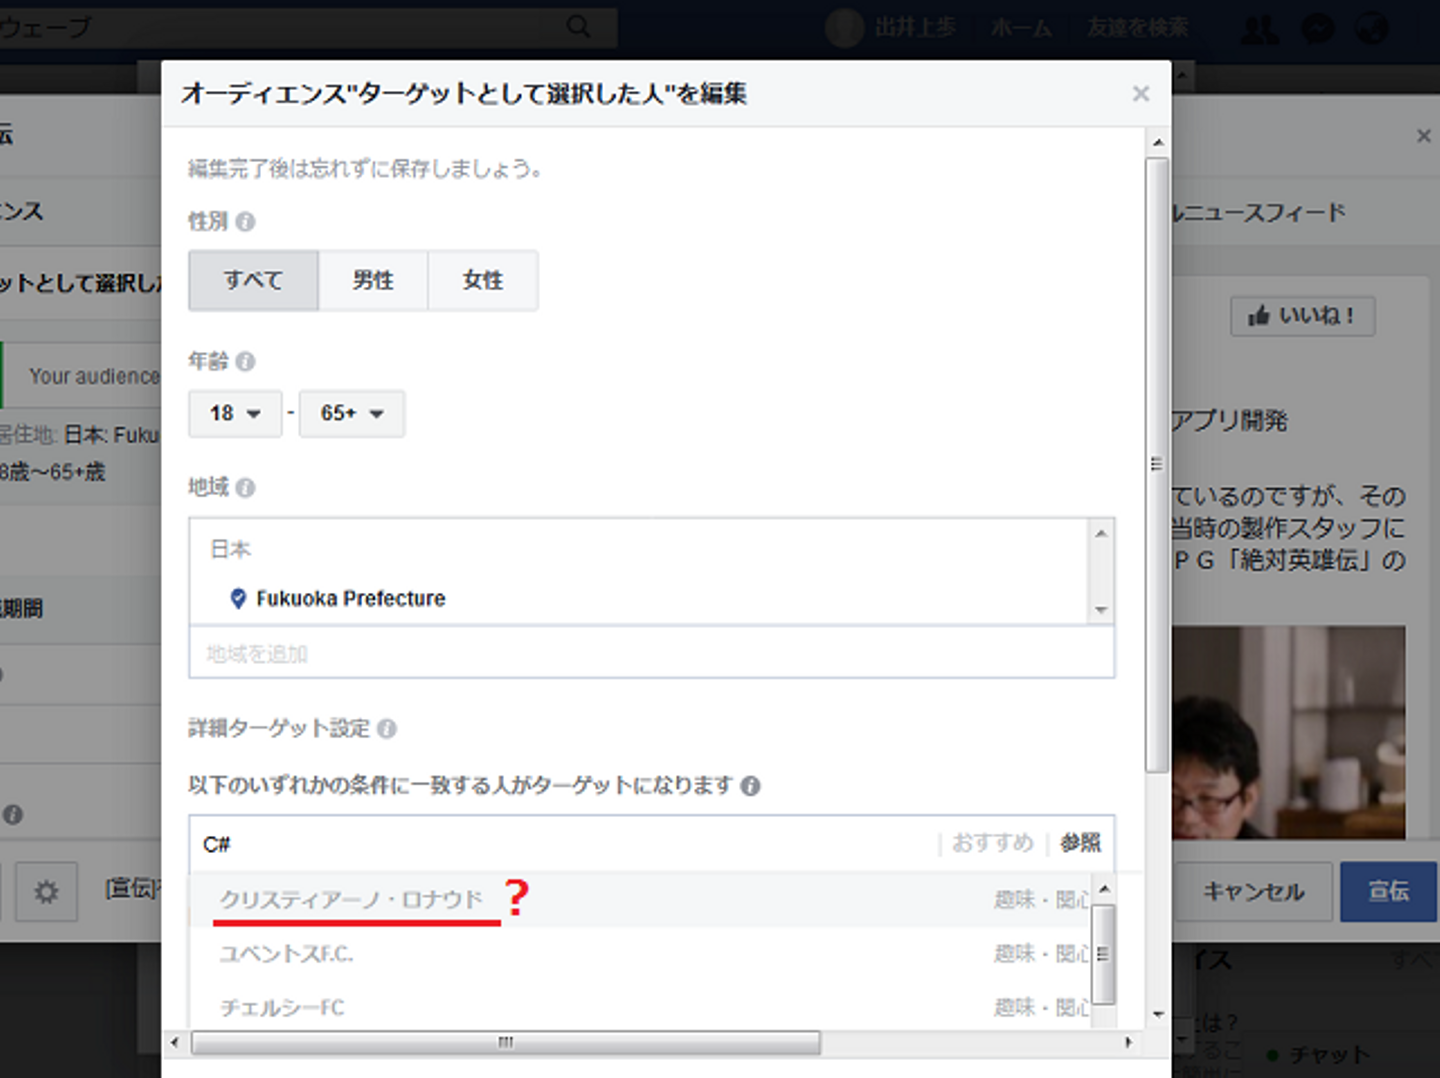1440x1078 pixels.
Task: Click the horizontal scrollbar right arrow
Action: [1129, 1042]
